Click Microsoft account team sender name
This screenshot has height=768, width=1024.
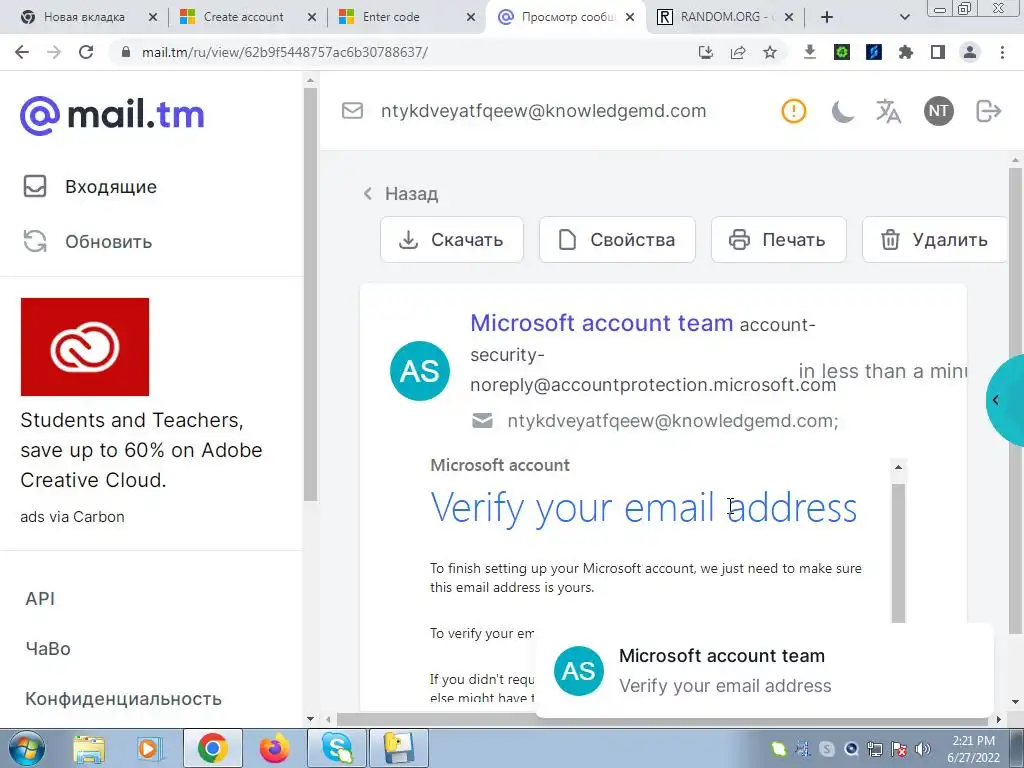[x=601, y=323]
